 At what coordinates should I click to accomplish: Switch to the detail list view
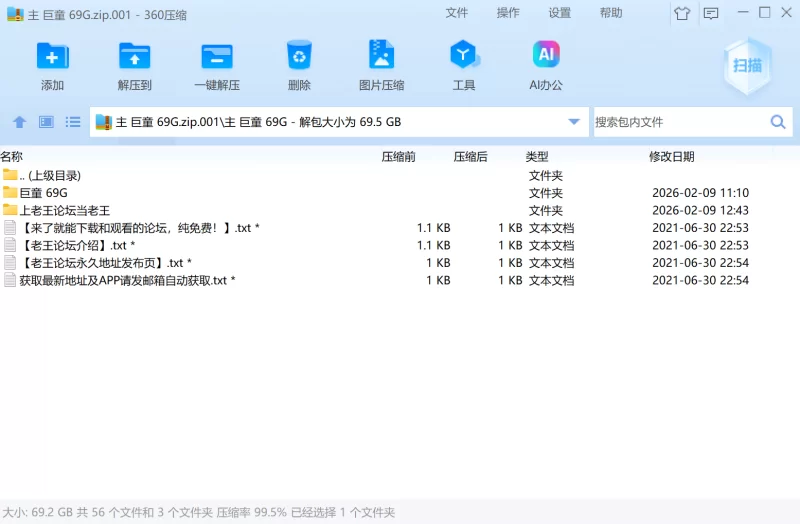coord(73,122)
